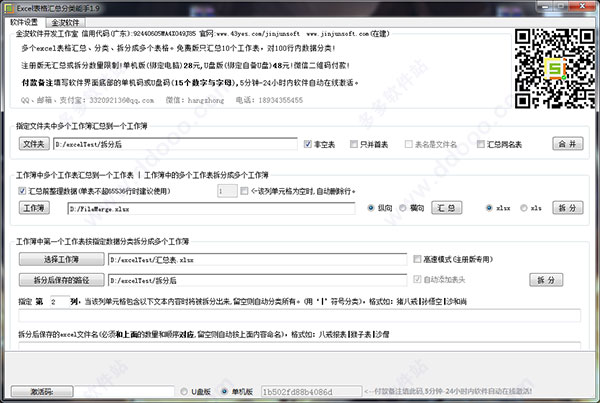Minimize the application window
Image resolution: width=600 pixels, height=403 pixels.
coord(545,6)
